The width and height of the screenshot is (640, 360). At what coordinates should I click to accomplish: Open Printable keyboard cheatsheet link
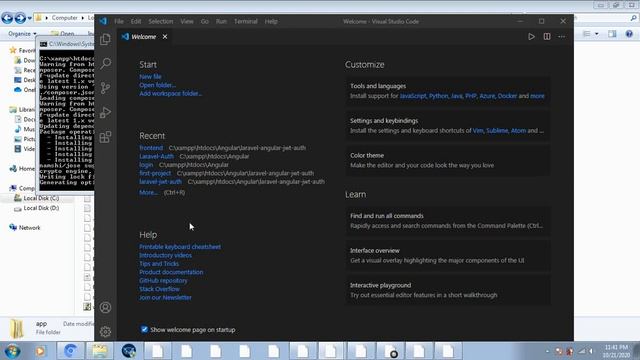pyautogui.click(x=180, y=247)
